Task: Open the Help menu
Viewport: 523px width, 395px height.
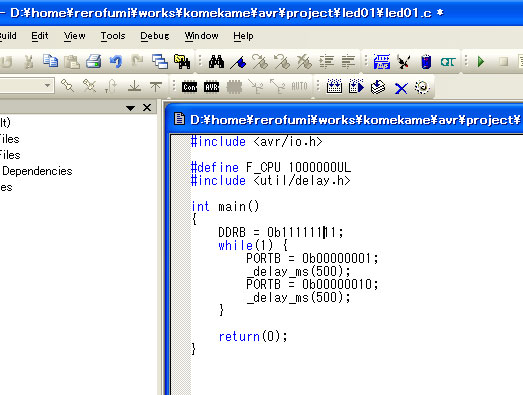Action: (x=243, y=36)
